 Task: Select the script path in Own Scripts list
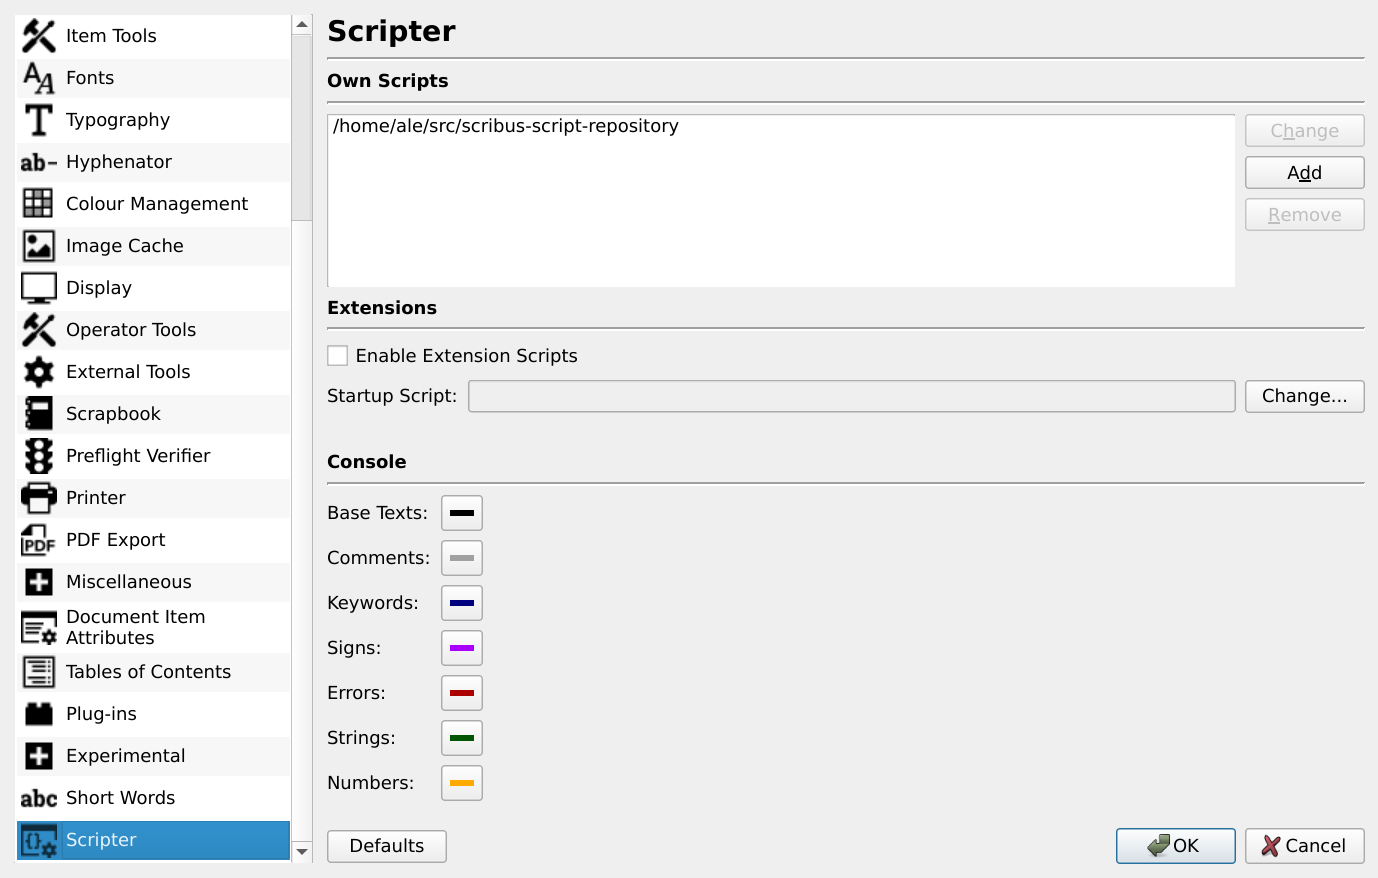coord(506,127)
